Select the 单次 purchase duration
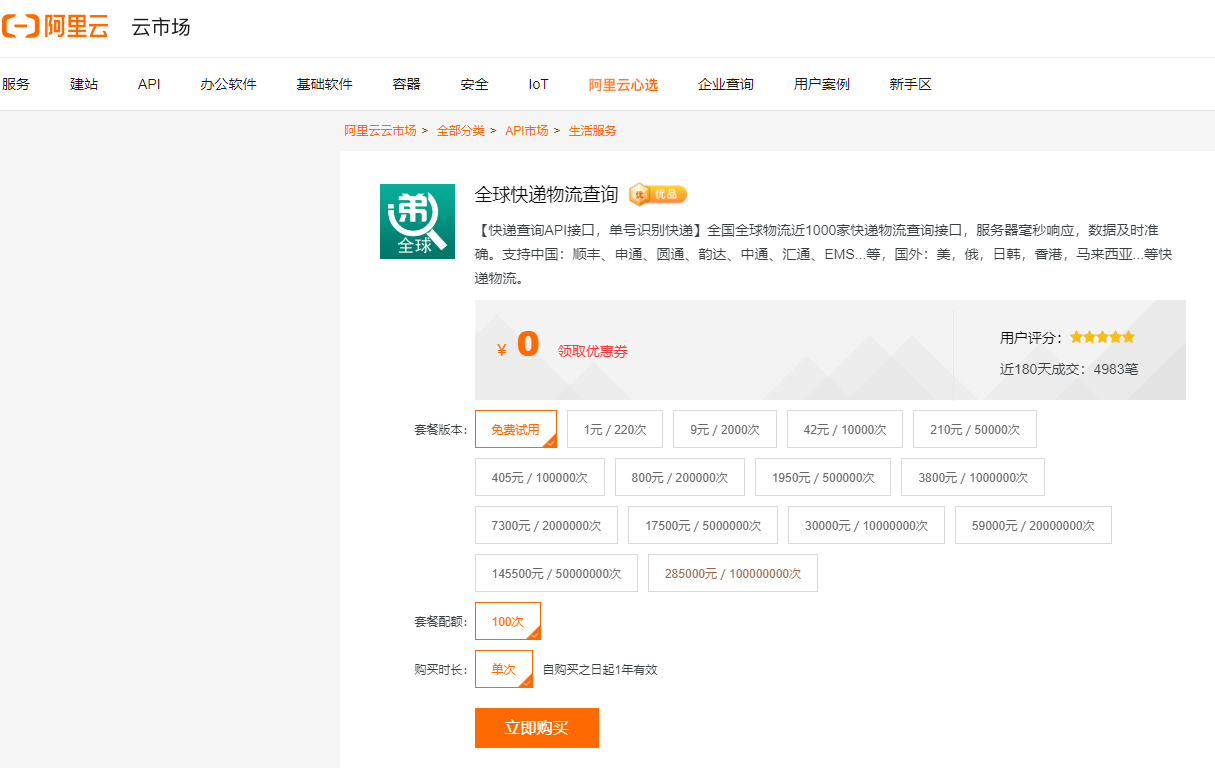The width and height of the screenshot is (1215, 768). [504, 669]
